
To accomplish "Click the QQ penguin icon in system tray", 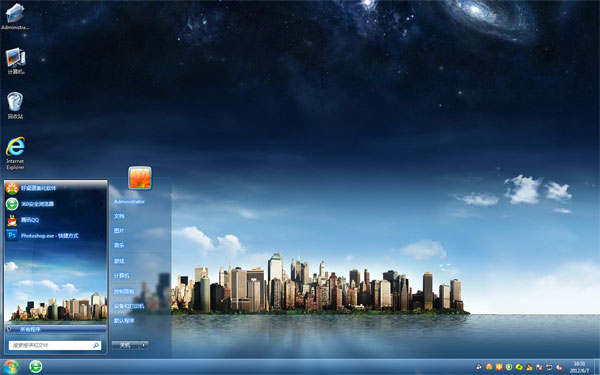I will (x=479, y=367).
